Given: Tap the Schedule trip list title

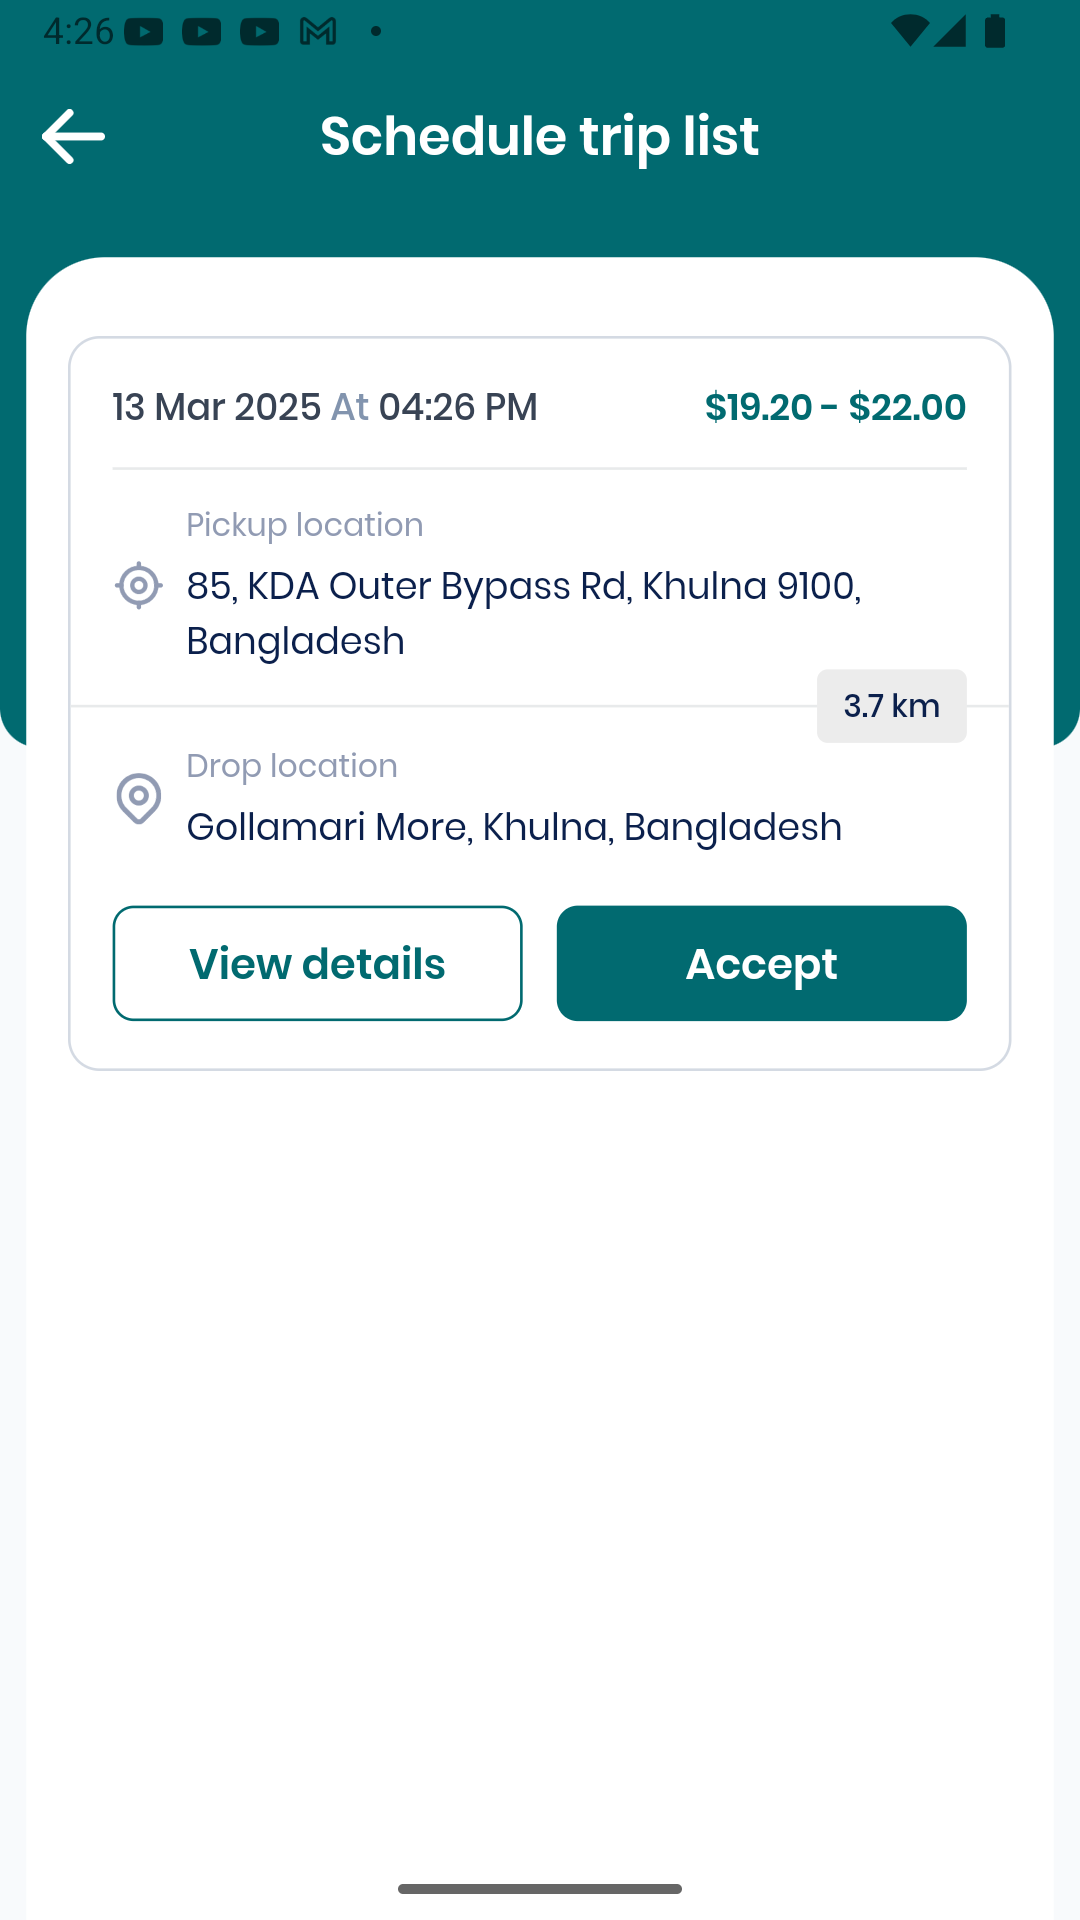Looking at the screenshot, I should (x=540, y=136).
